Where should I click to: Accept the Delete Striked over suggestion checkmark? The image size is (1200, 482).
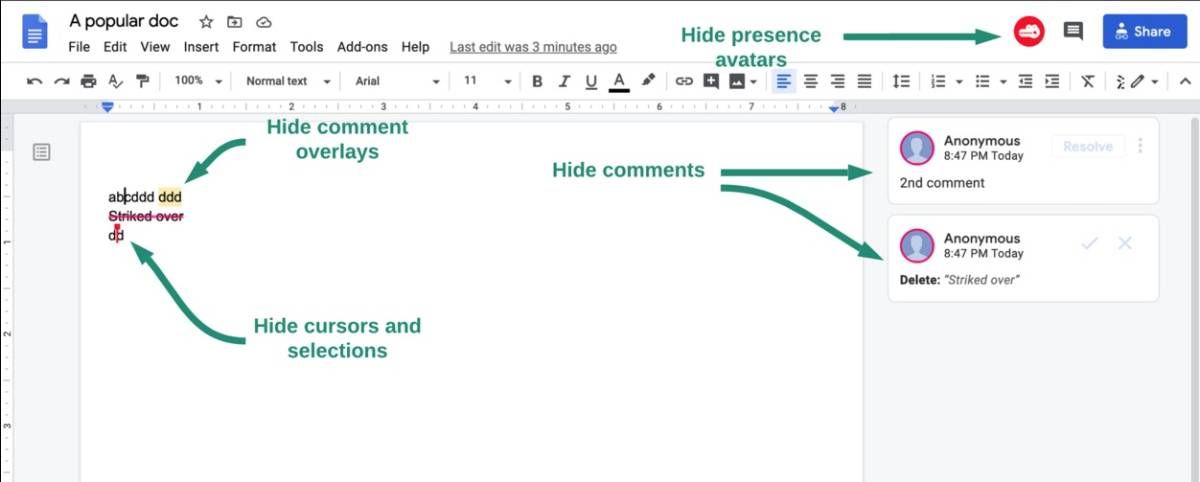[1089, 243]
